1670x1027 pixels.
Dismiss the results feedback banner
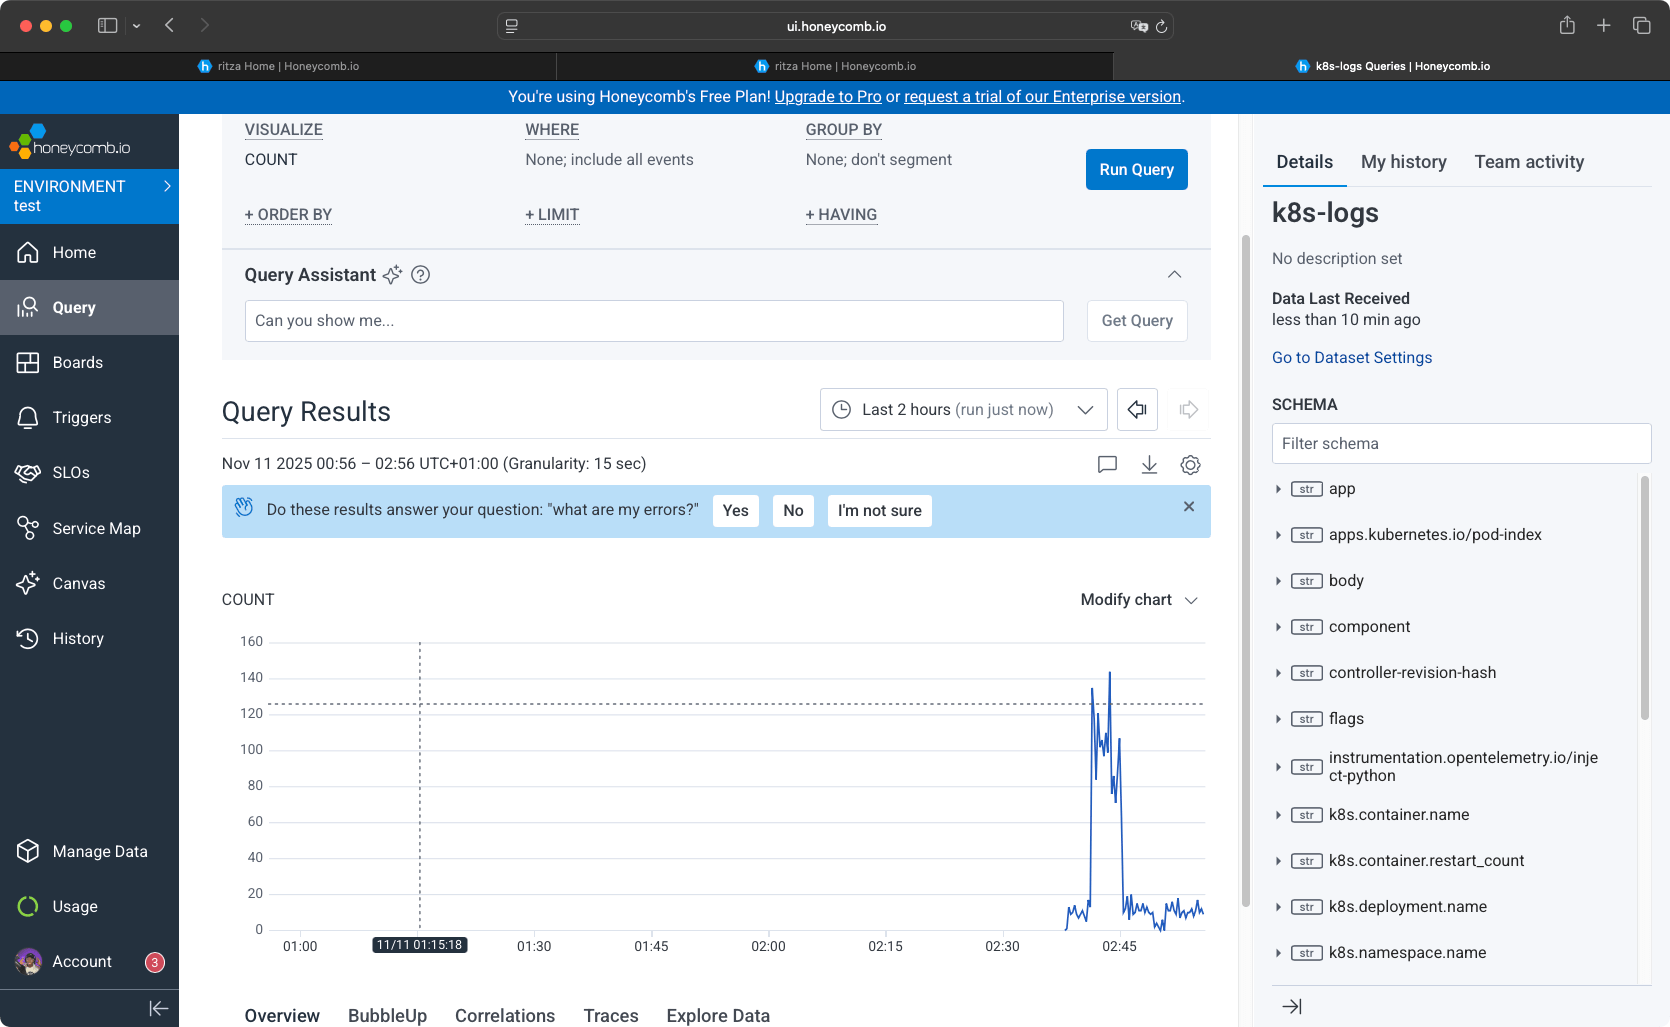point(1189,507)
